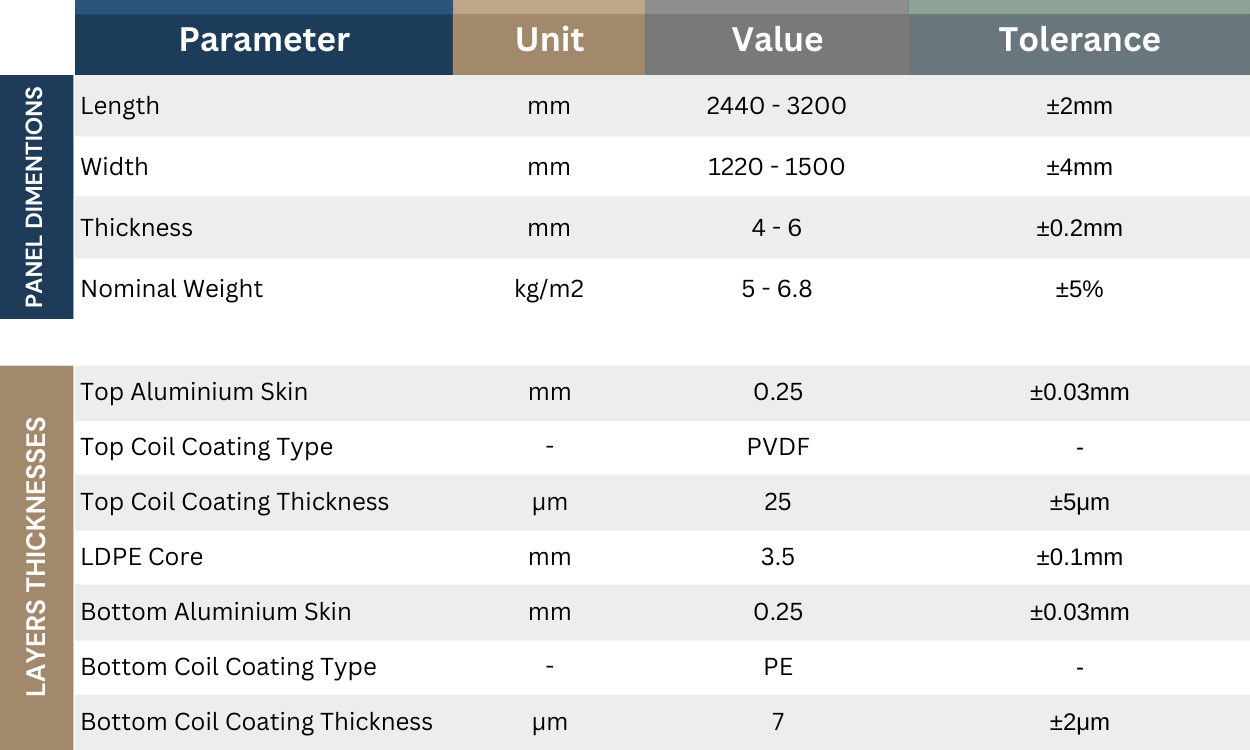Click the kg/m2 unit cell
This screenshot has width=1250, height=750.
pos(549,289)
